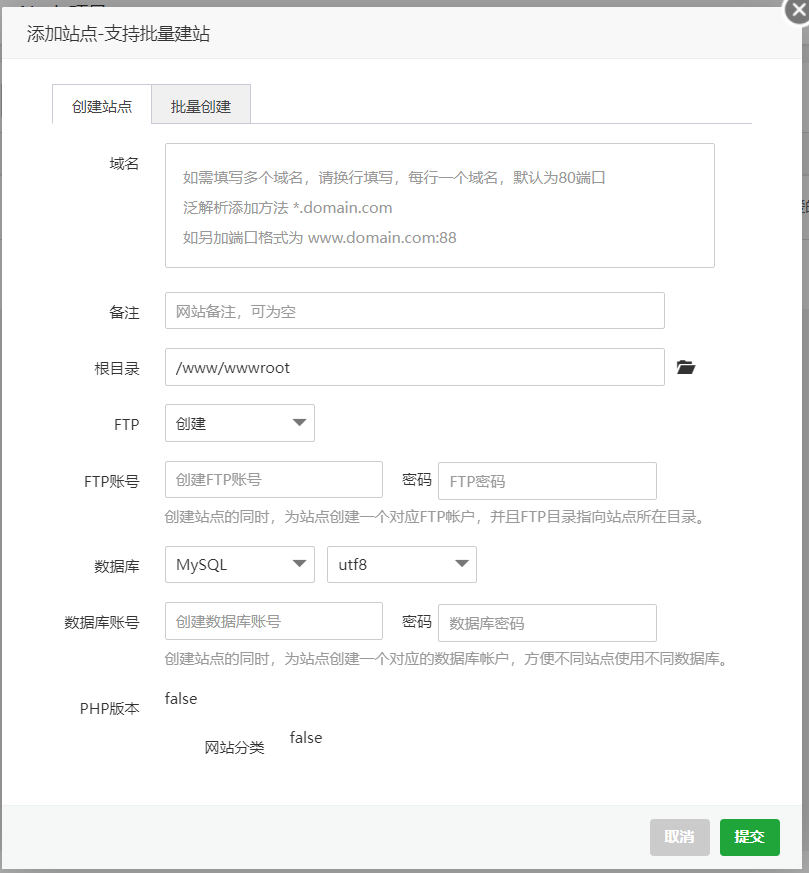Close the add site dialog with the X icon
The height and width of the screenshot is (873, 809).
[797, 11]
